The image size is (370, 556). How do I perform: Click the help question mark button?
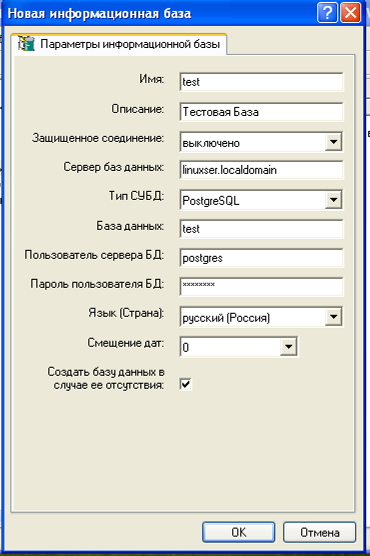(x=327, y=13)
